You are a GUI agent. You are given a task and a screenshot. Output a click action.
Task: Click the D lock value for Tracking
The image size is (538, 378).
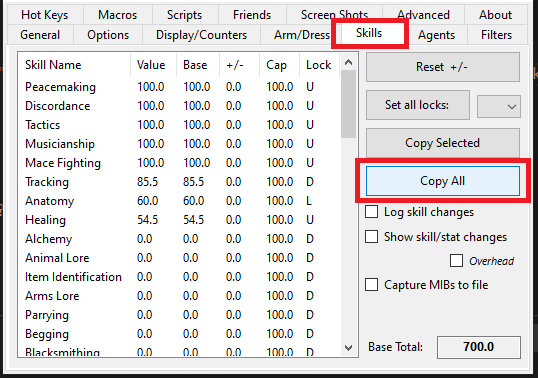(x=310, y=182)
